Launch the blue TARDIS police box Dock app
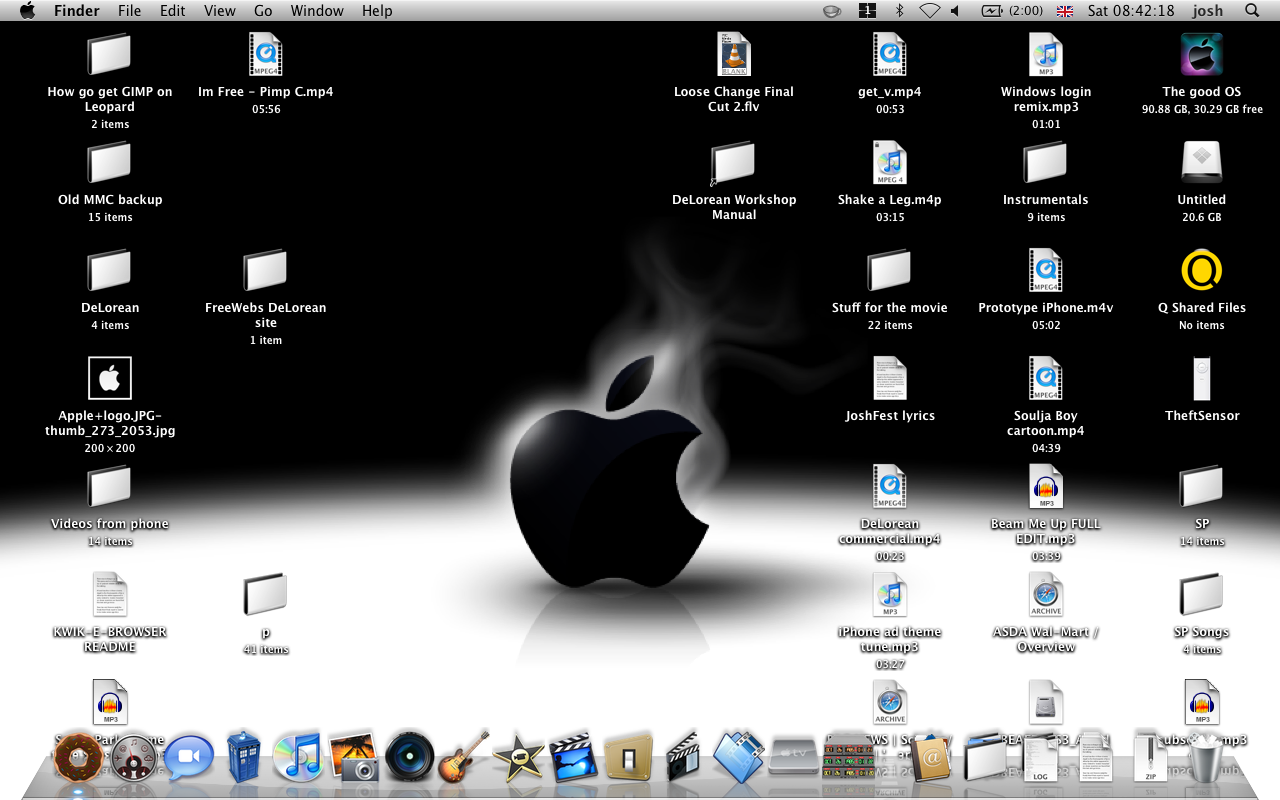The width and height of the screenshot is (1280, 800). click(243, 756)
